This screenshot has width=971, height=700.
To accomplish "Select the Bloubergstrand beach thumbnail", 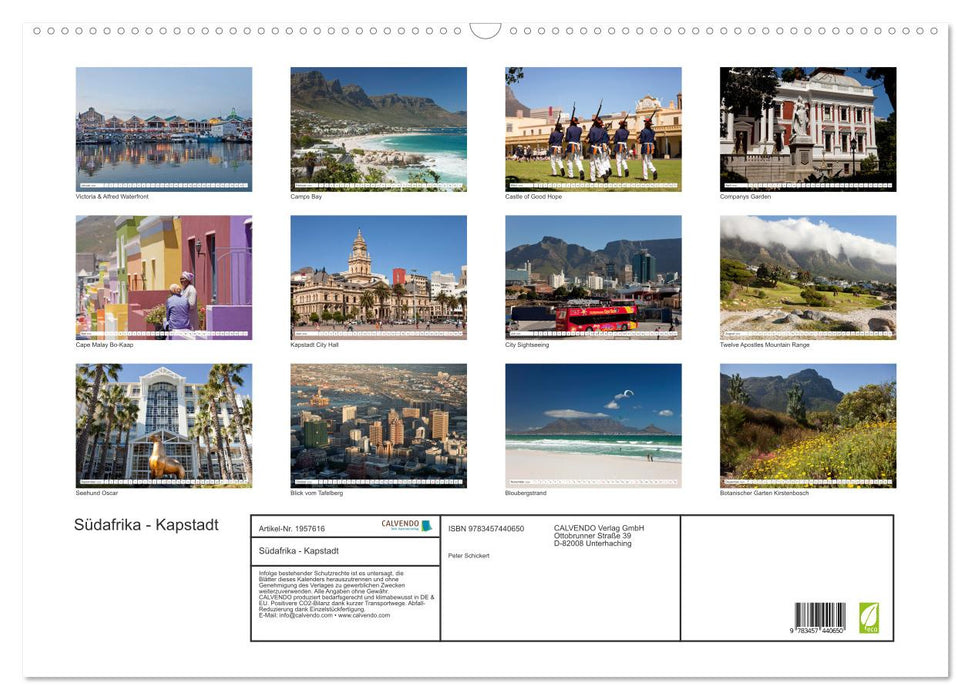I will [x=592, y=424].
